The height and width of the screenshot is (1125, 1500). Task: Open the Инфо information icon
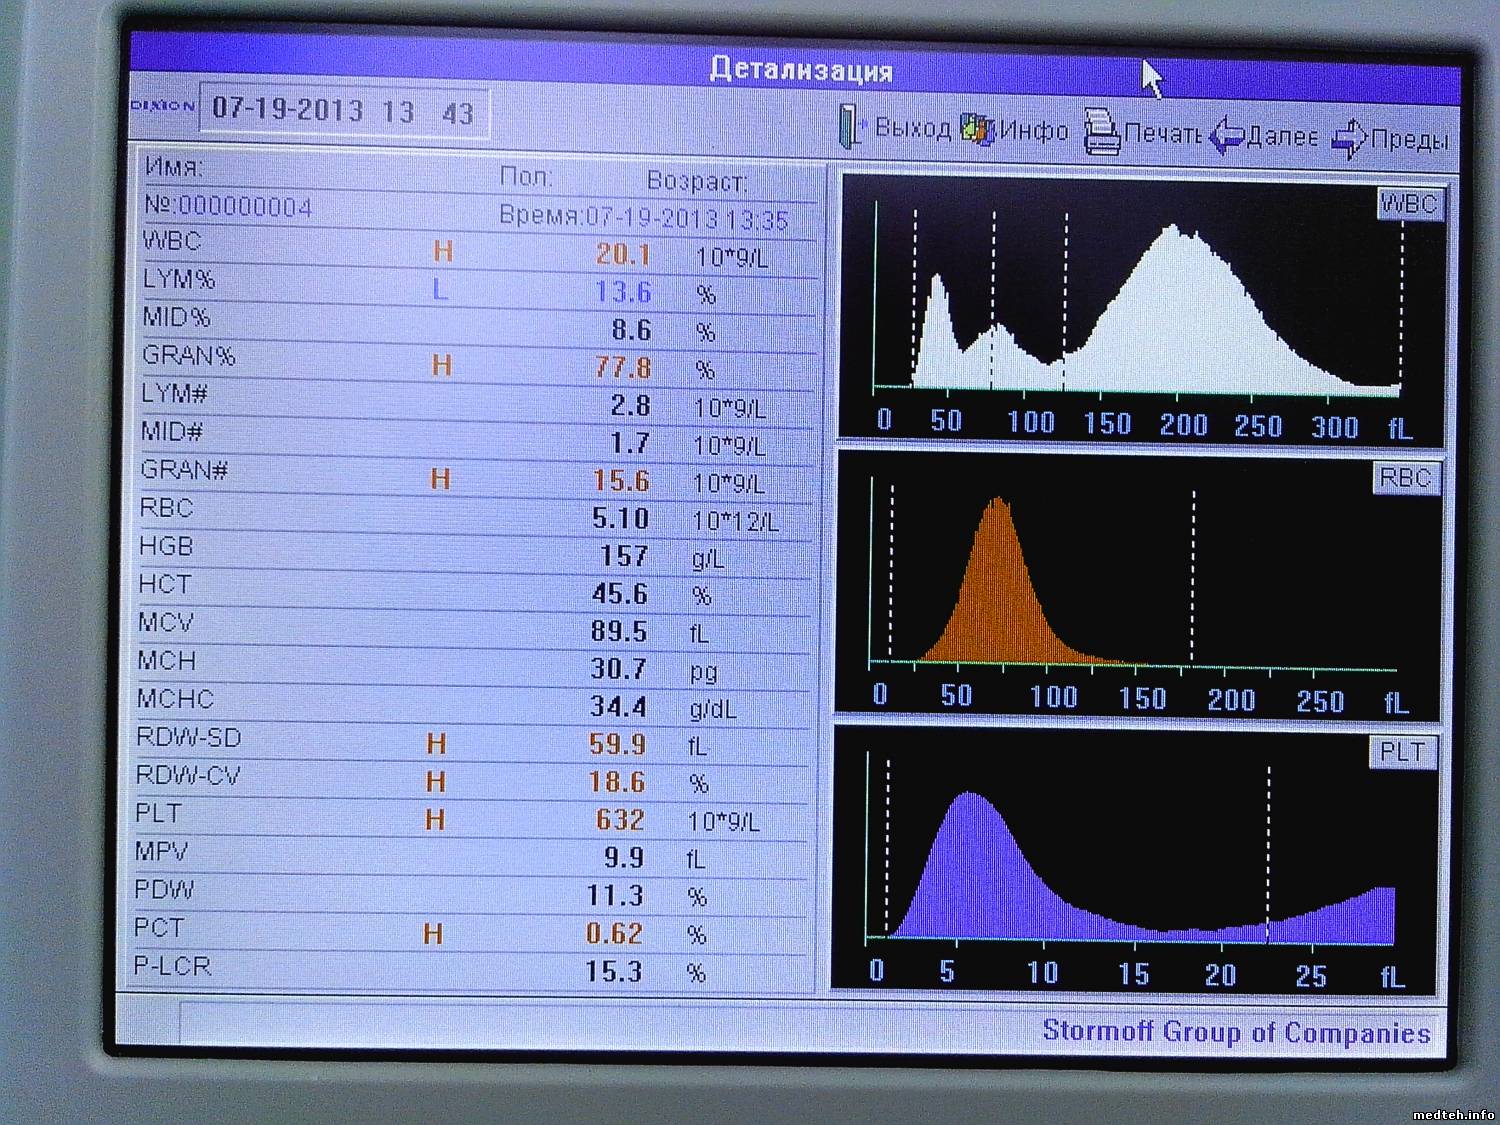(978, 130)
